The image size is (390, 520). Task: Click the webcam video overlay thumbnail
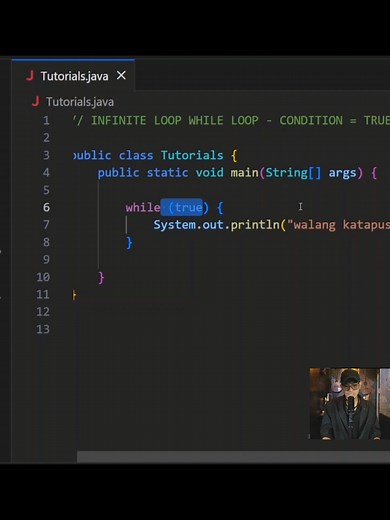tap(350, 403)
